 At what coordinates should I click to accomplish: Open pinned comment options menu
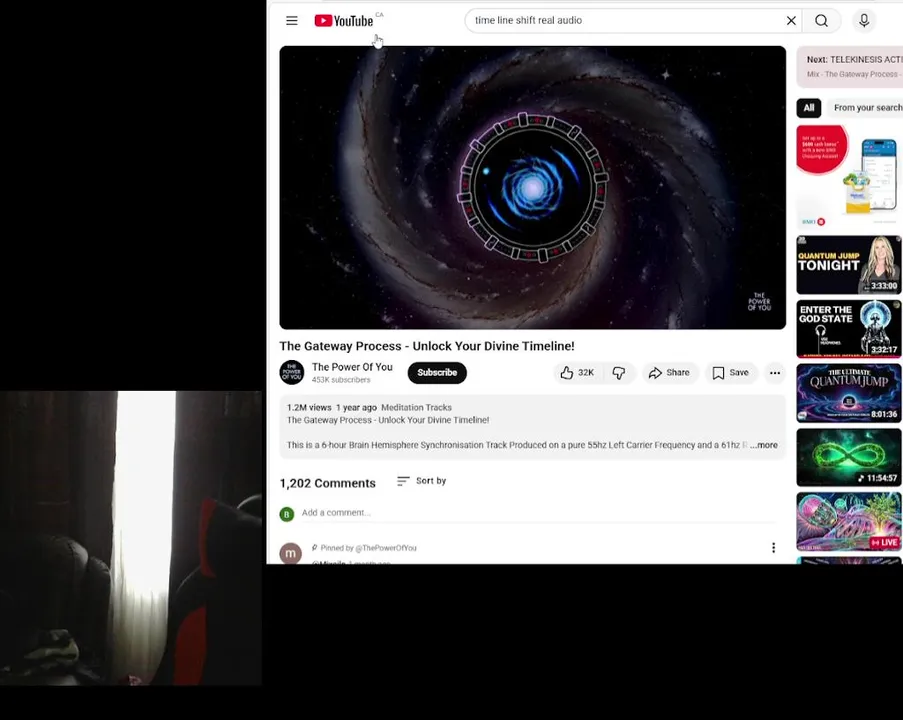click(x=773, y=548)
